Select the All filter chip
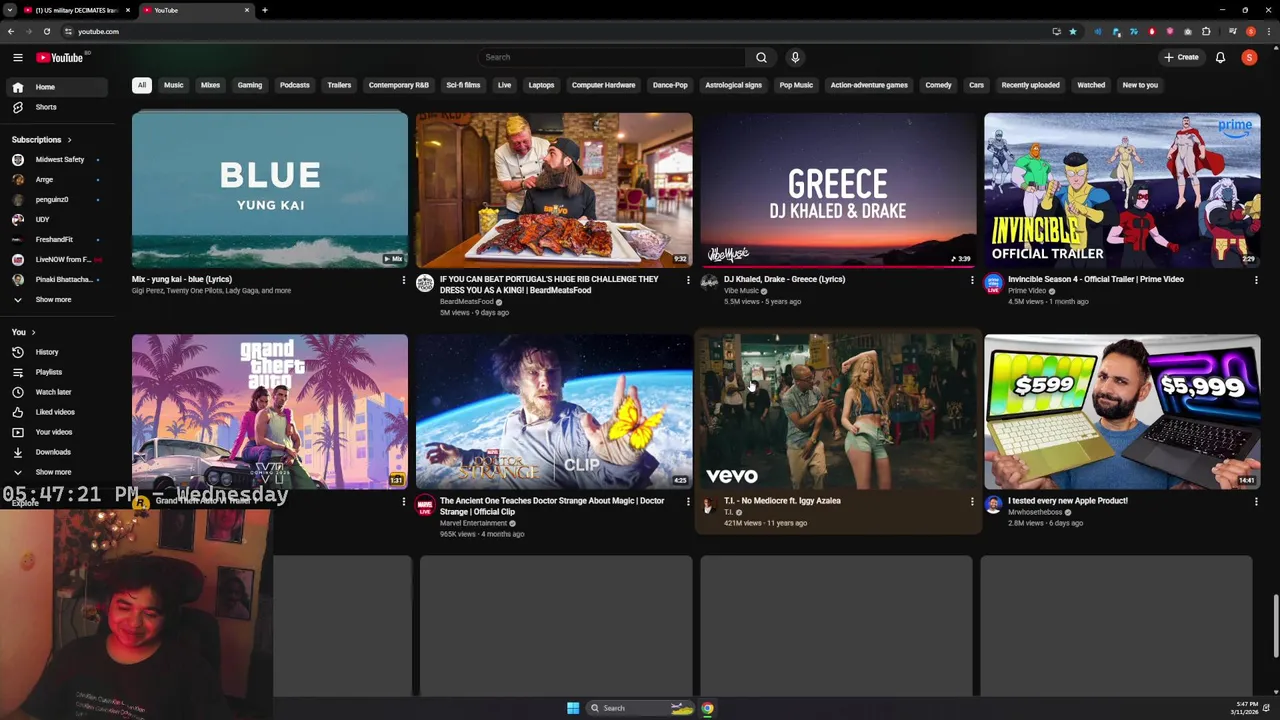The height and width of the screenshot is (720, 1280). click(142, 85)
